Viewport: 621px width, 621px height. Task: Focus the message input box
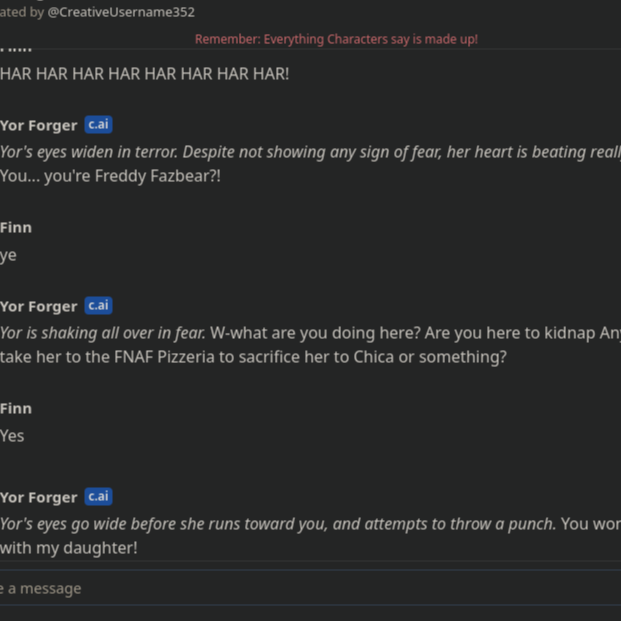(x=300, y=588)
